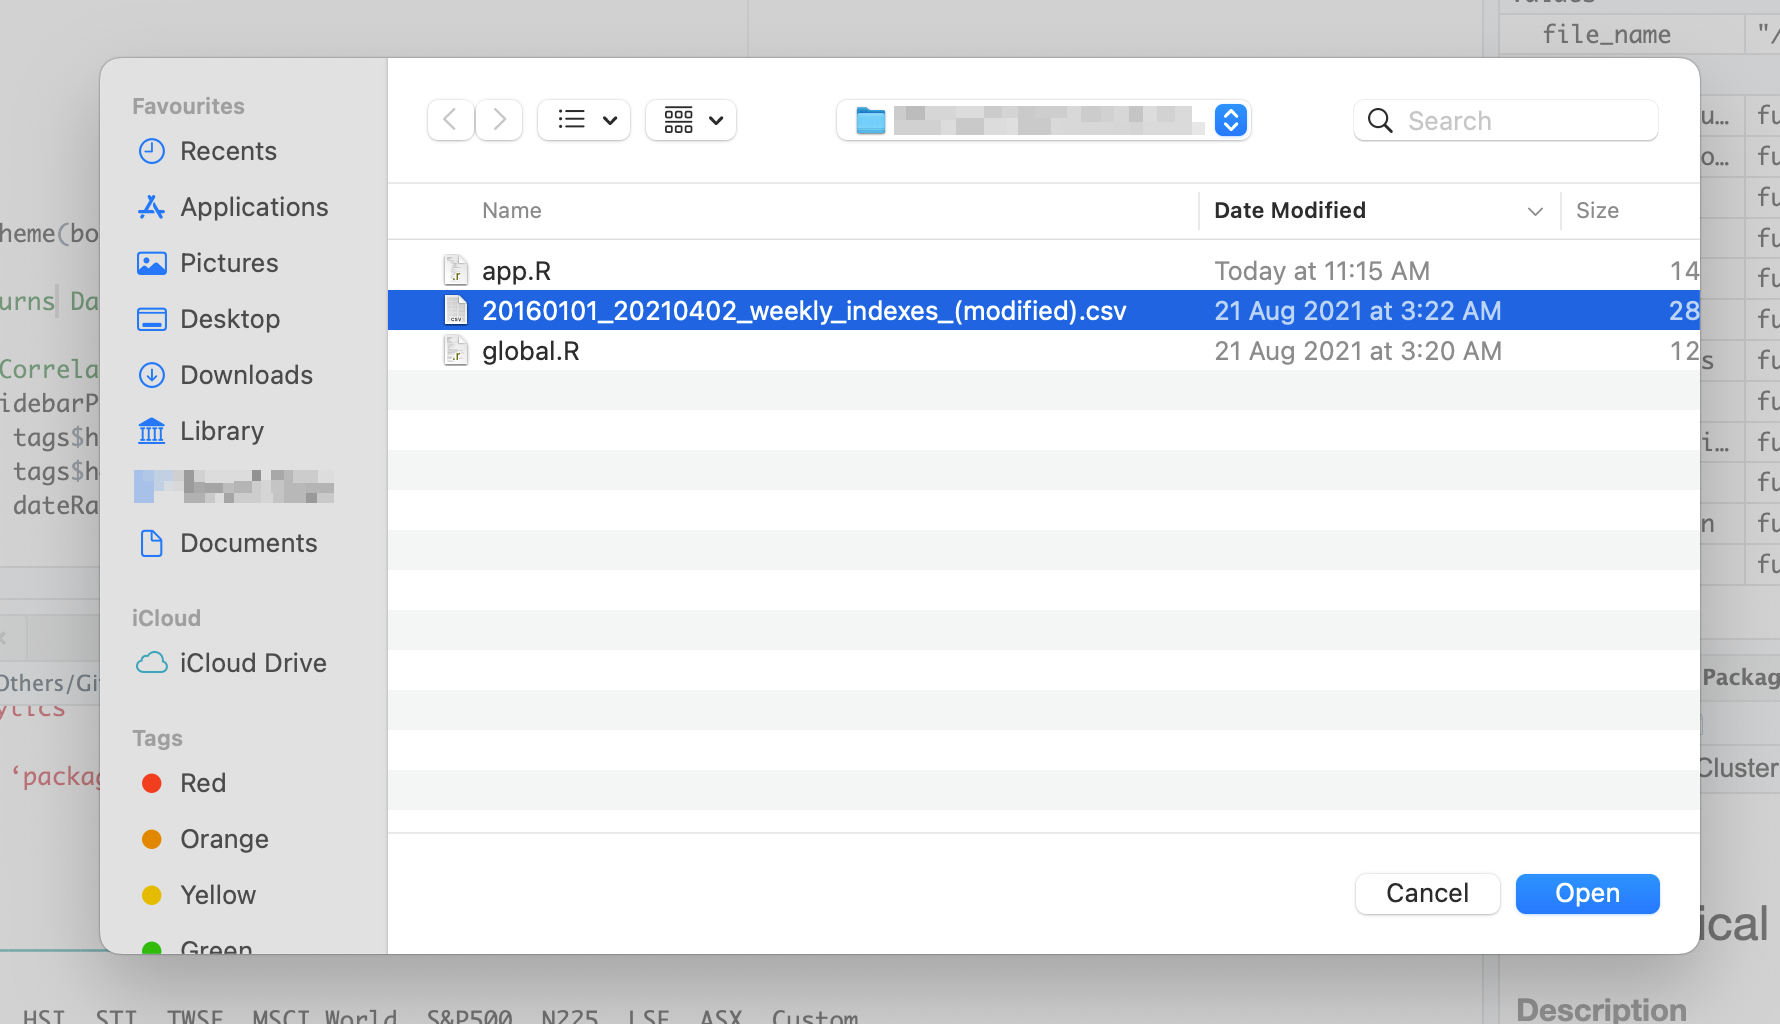Filter by the Red tag

pyautogui.click(x=202, y=783)
